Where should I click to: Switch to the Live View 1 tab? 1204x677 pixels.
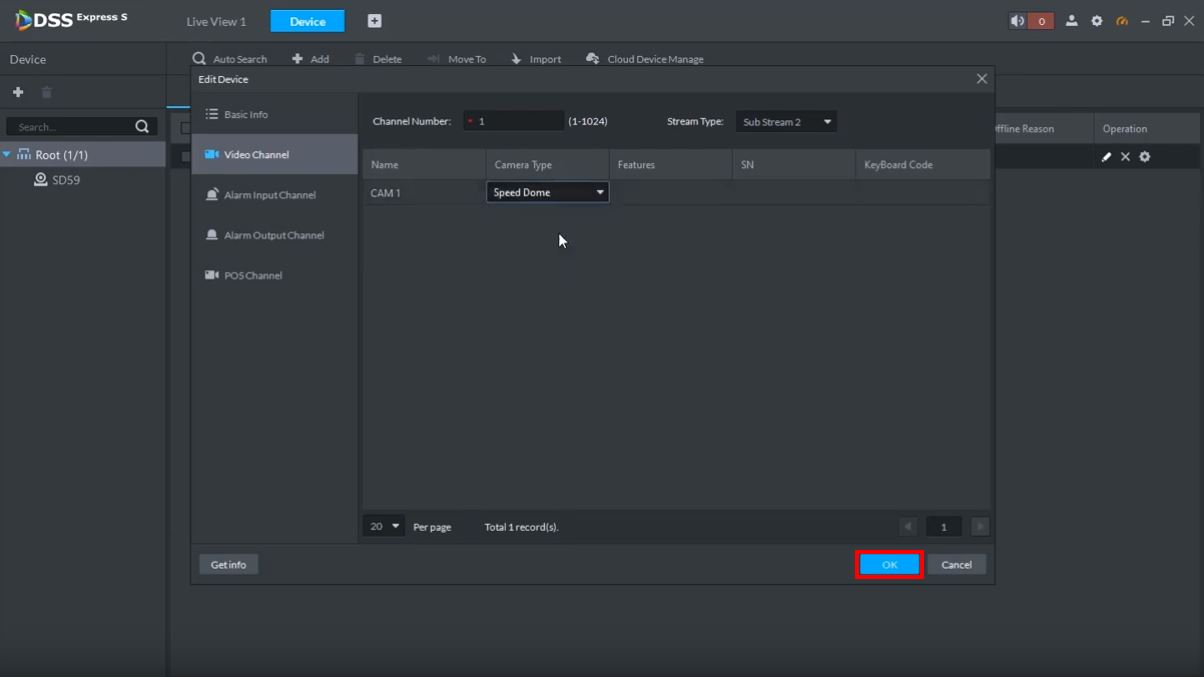coord(216,21)
